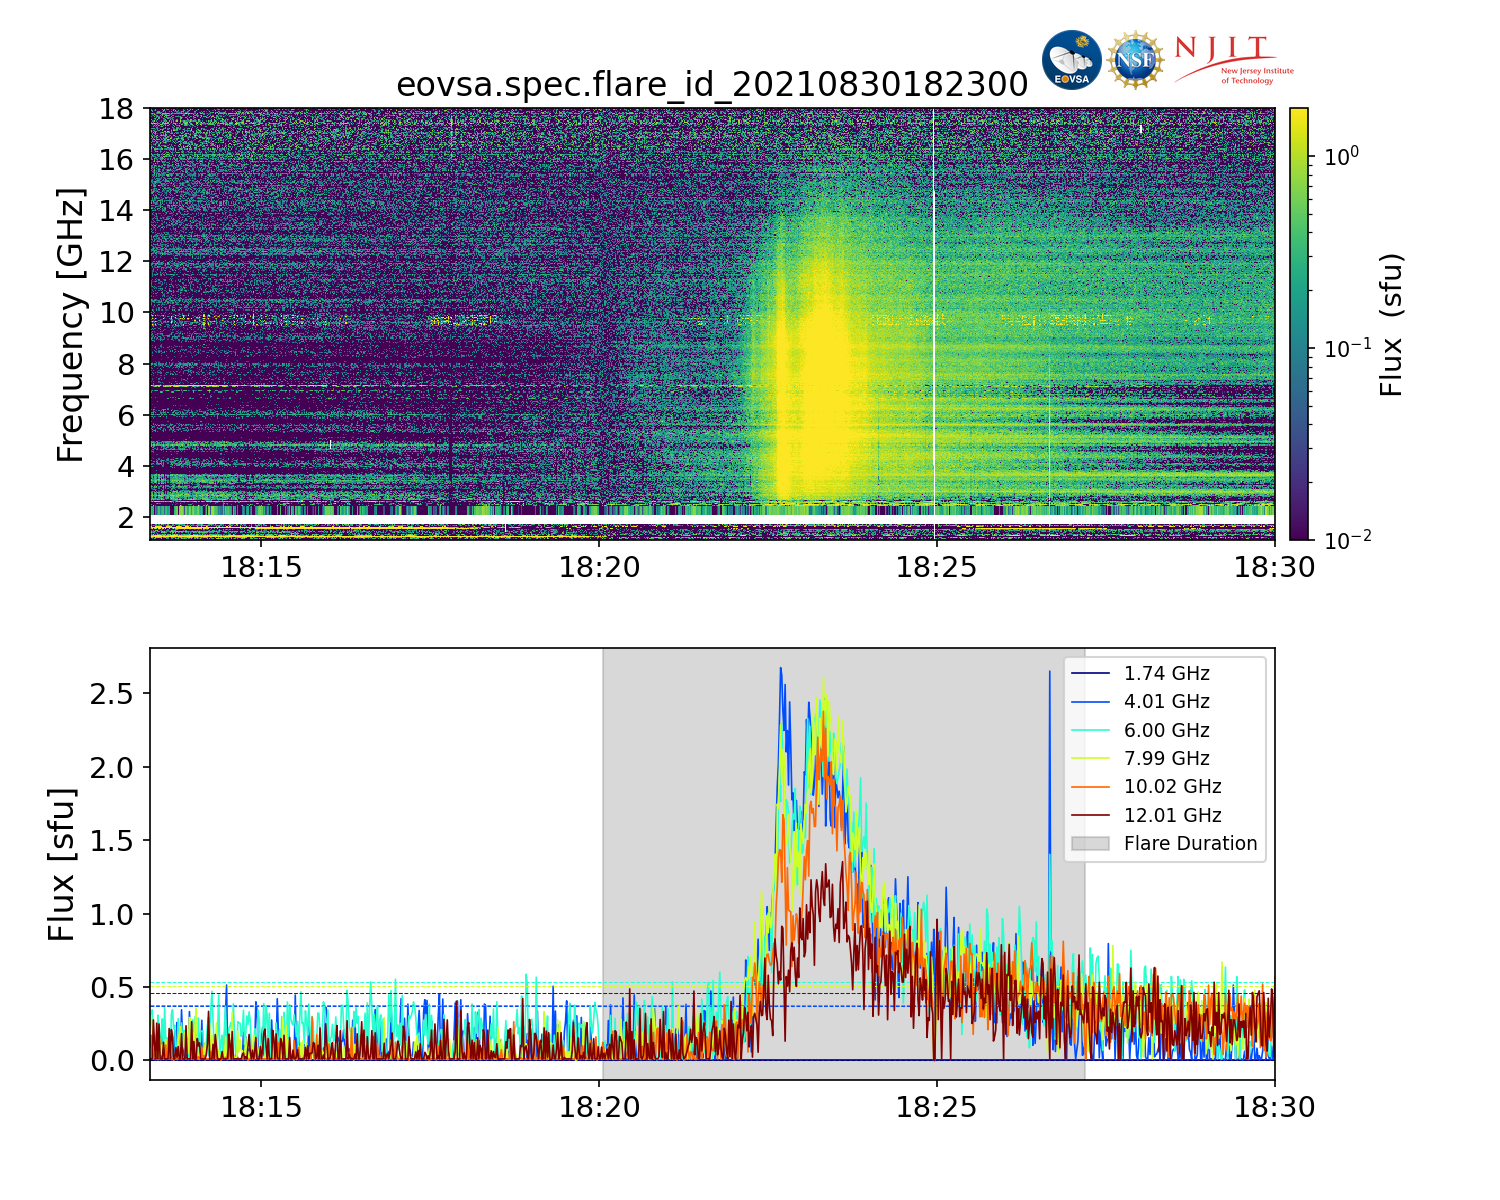Click the bright yellow flare peak in the spectrogram

tap(822, 390)
